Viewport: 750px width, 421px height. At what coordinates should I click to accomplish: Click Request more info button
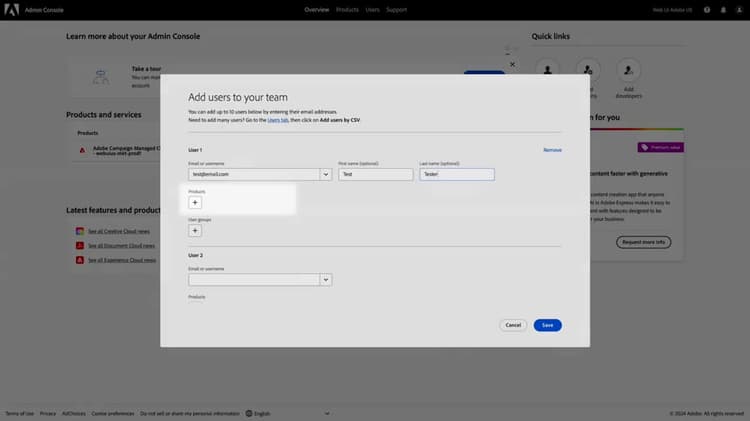pyautogui.click(x=643, y=242)
